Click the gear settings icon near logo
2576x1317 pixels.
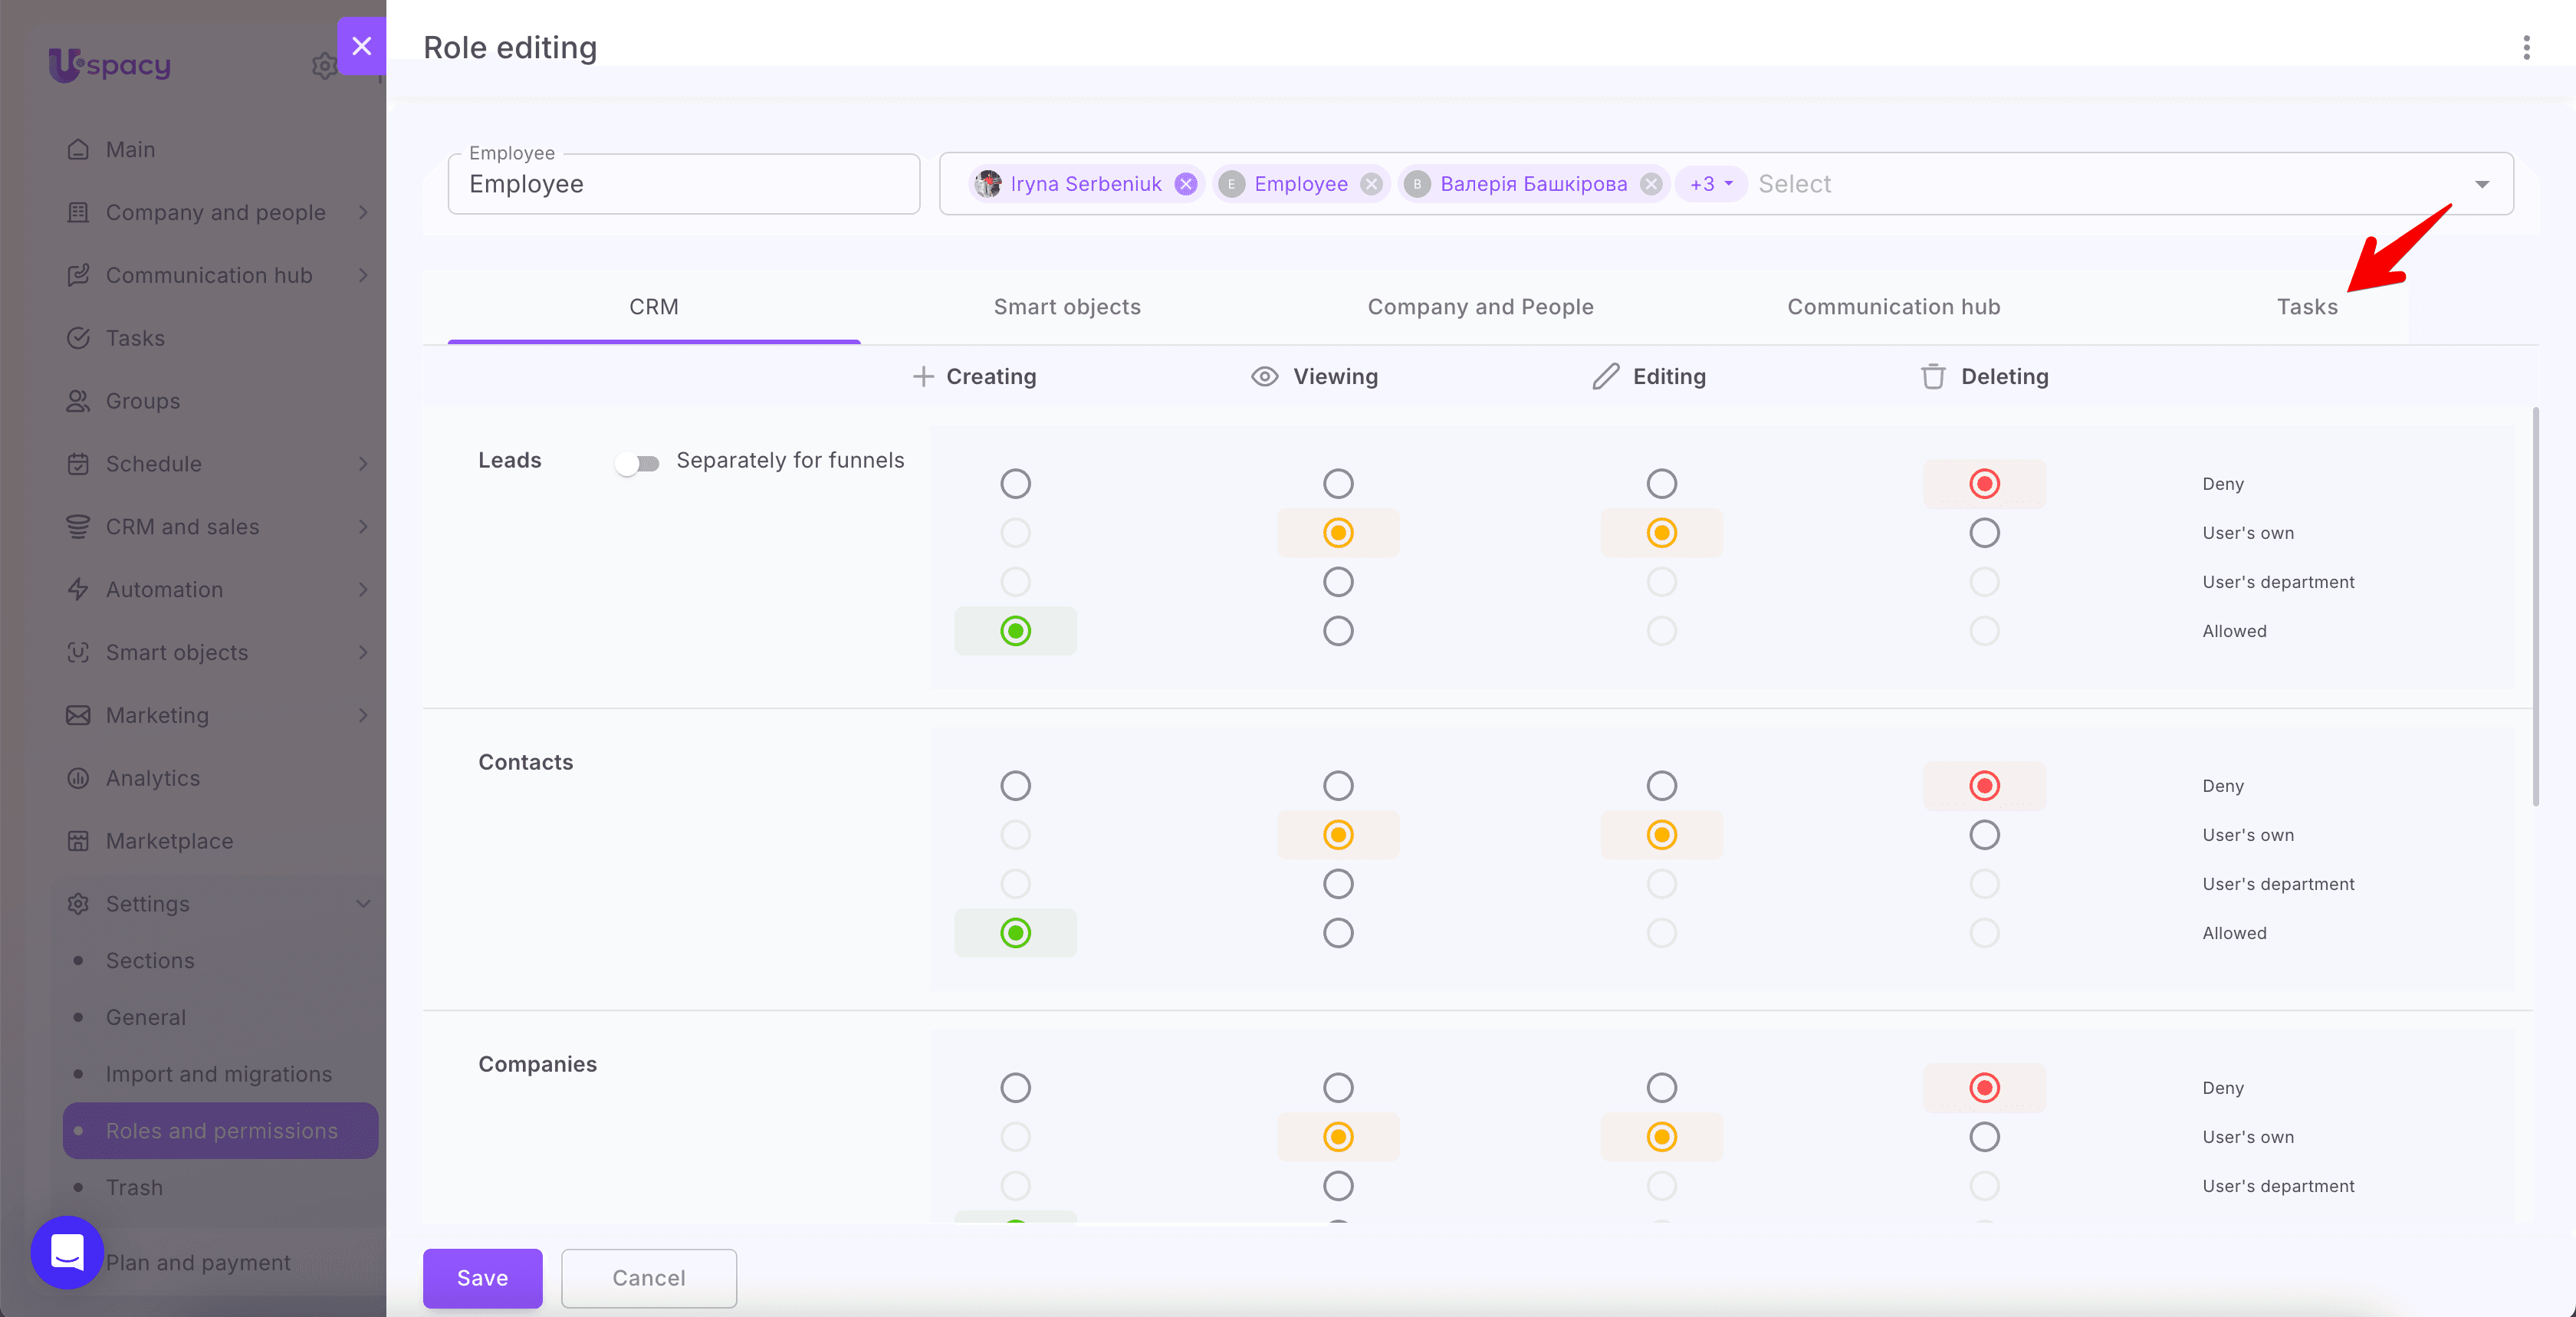[323, 66]
